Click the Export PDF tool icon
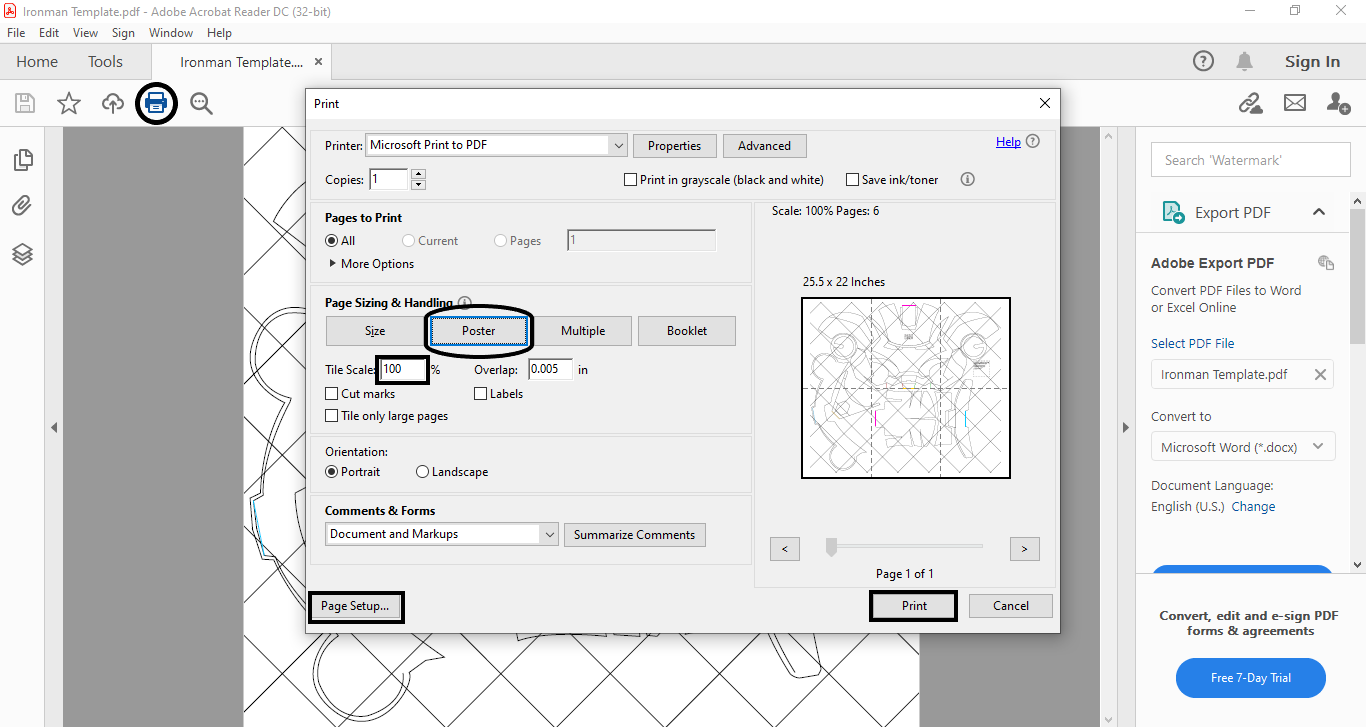This screenshot has width=1366, height=727. pyautogui.click(x=1173, y=212)
